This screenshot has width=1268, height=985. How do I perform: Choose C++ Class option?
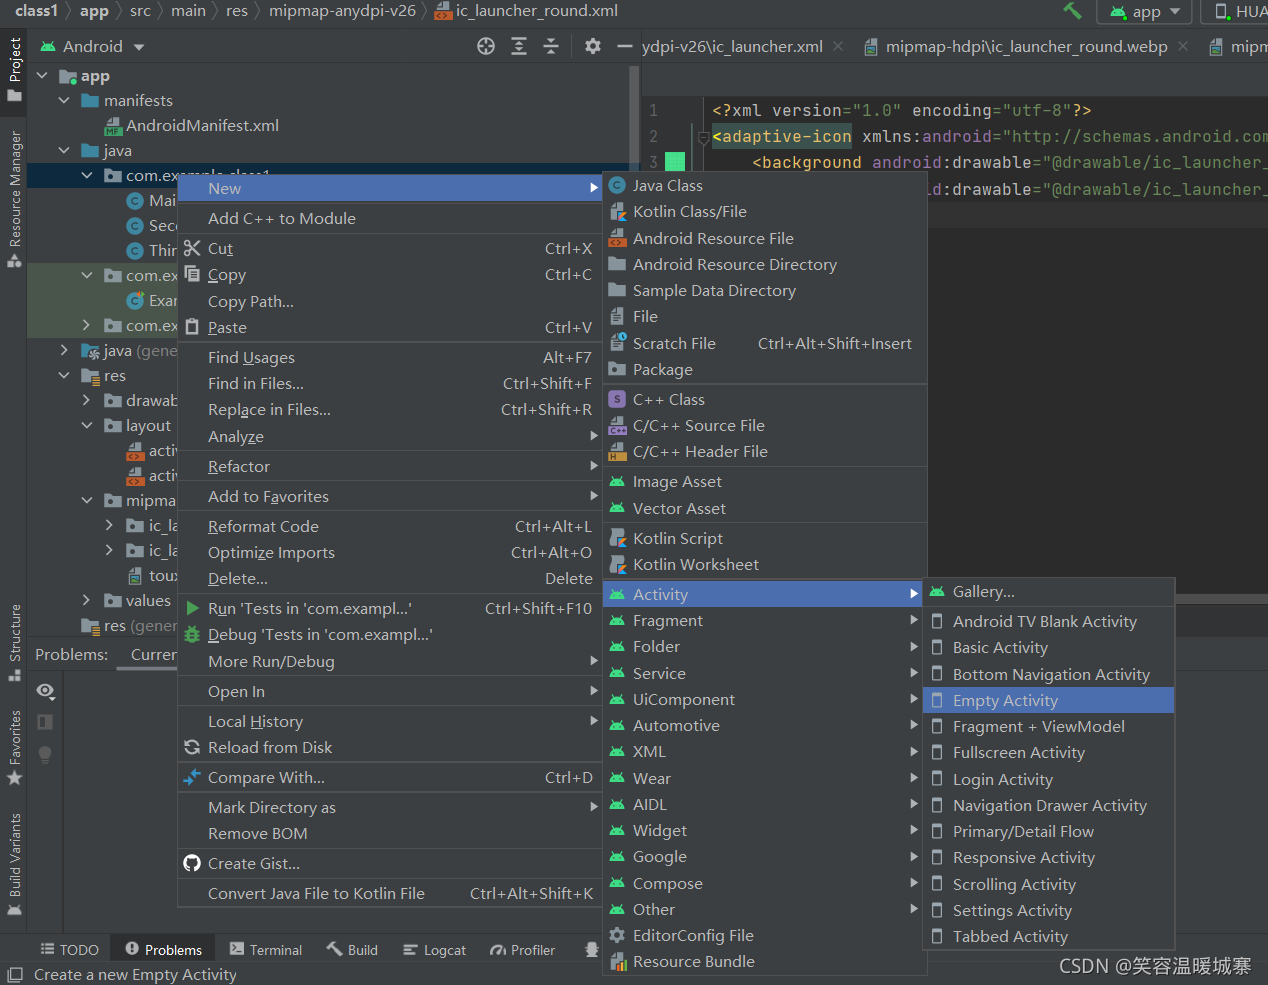765,400
